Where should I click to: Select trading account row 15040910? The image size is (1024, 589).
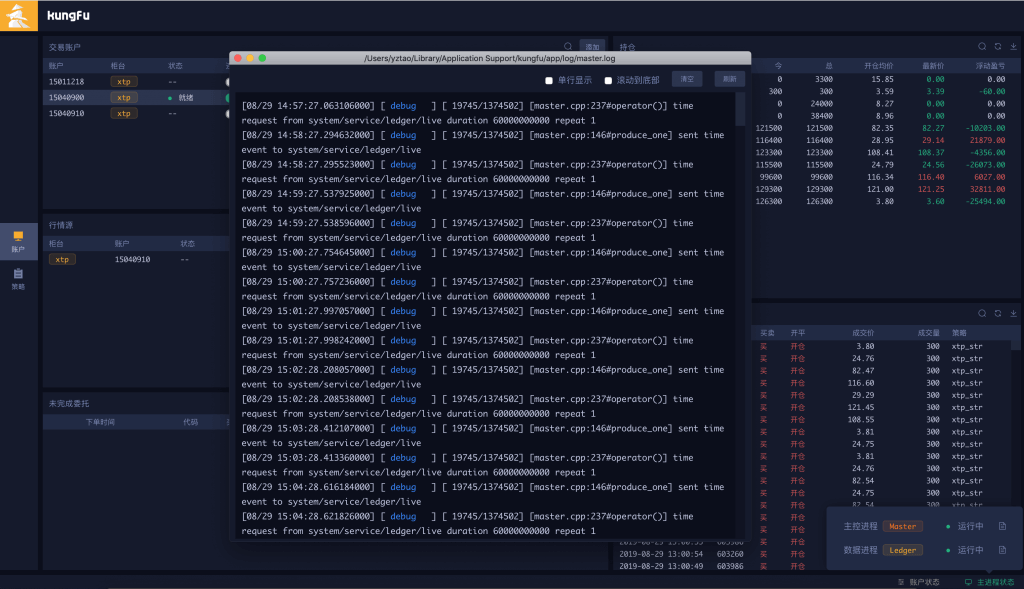136,114
